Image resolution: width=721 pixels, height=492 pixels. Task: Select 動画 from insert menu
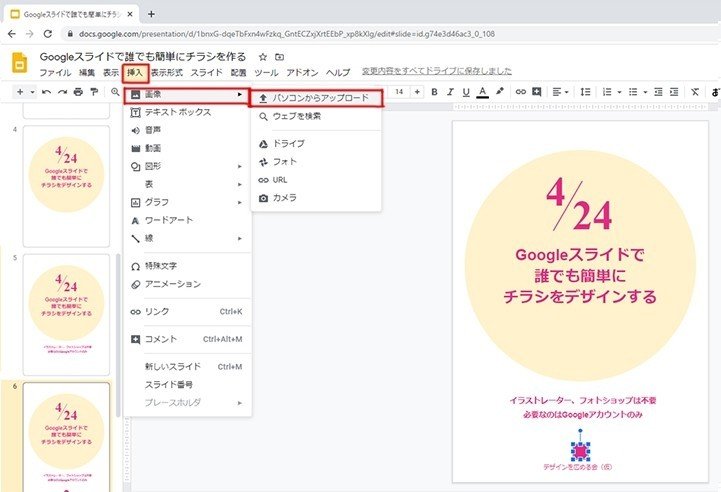(188, 148)
